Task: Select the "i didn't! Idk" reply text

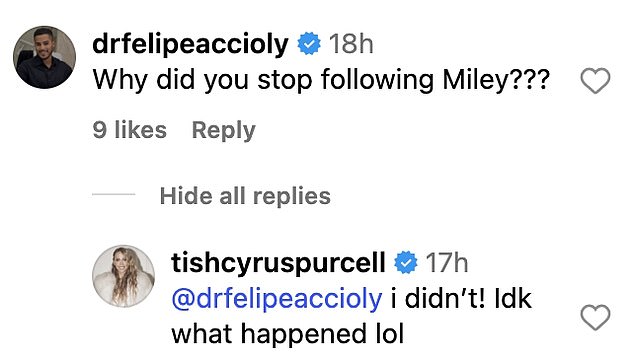Action: [461, 299]
